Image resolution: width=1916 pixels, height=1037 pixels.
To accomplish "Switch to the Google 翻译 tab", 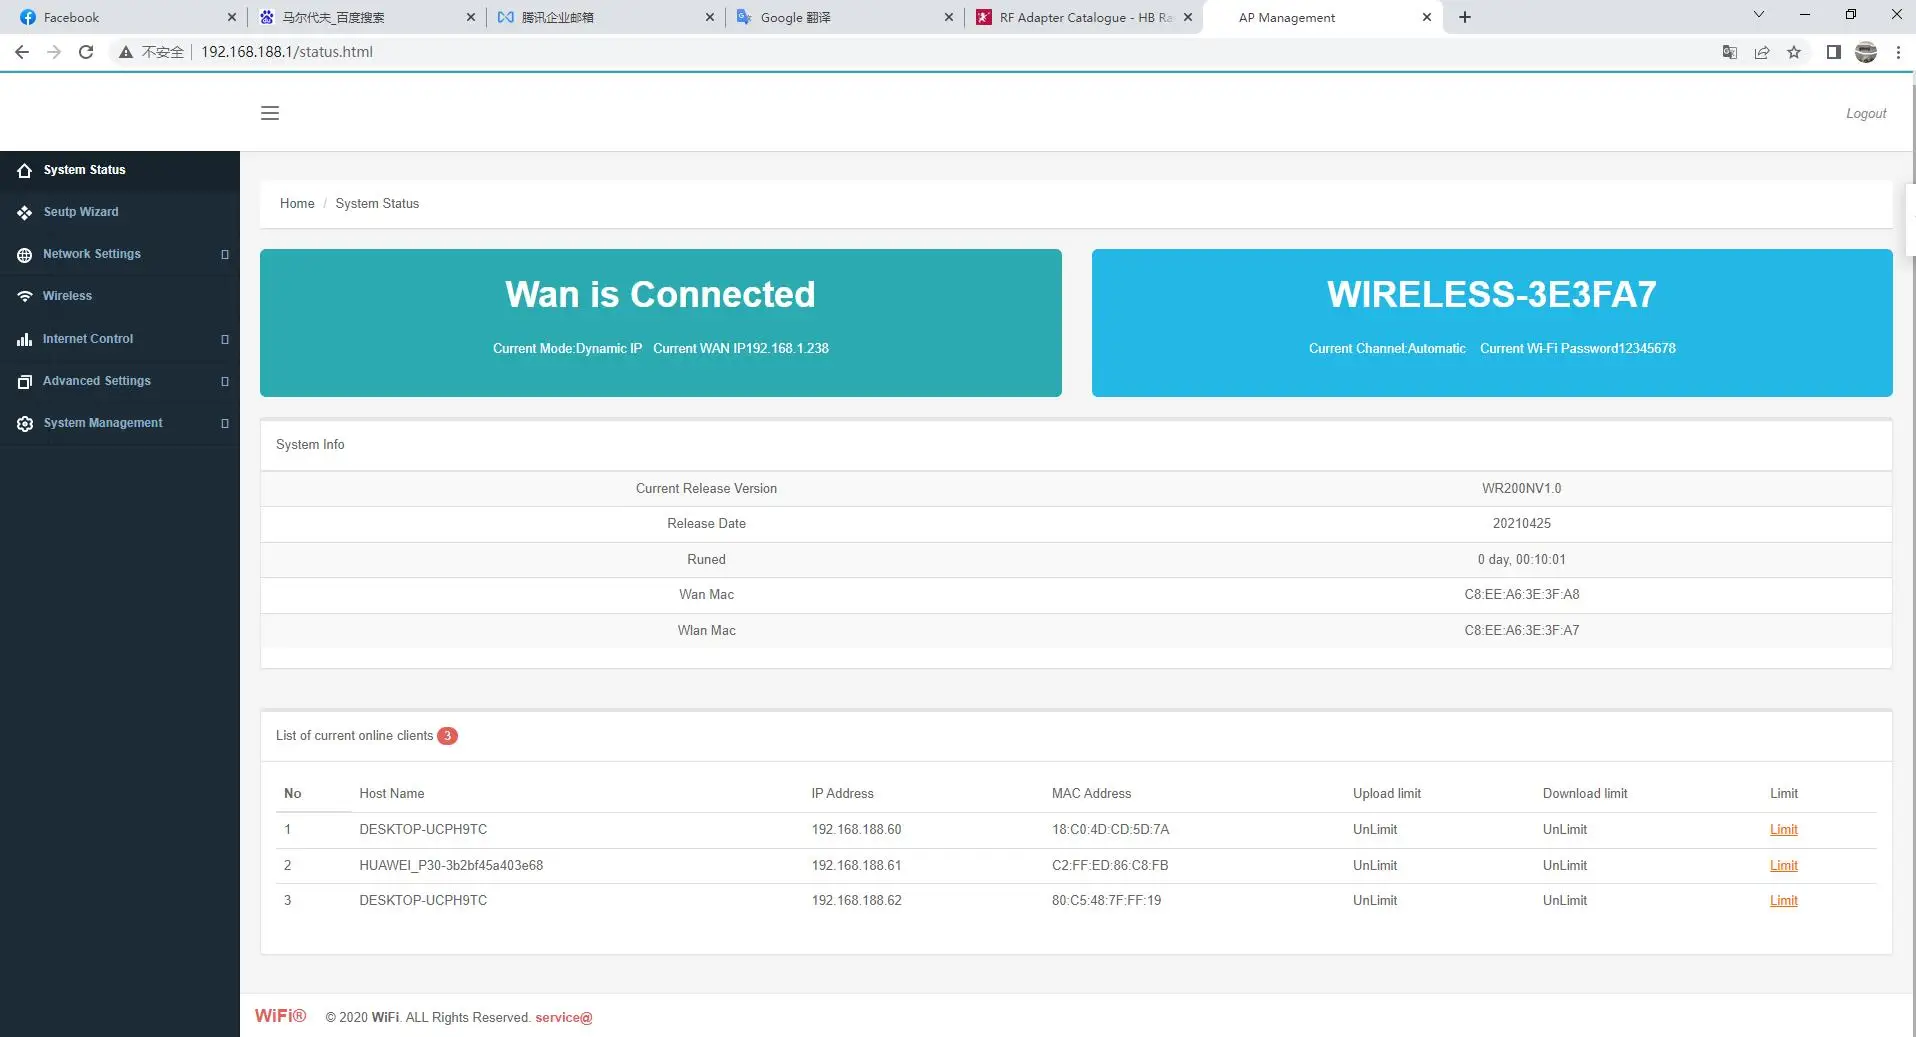I will coord(845,17).
